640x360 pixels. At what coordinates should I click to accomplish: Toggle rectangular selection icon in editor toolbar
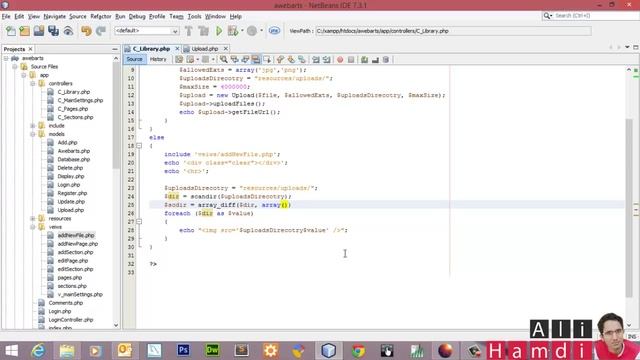point(267,60)
